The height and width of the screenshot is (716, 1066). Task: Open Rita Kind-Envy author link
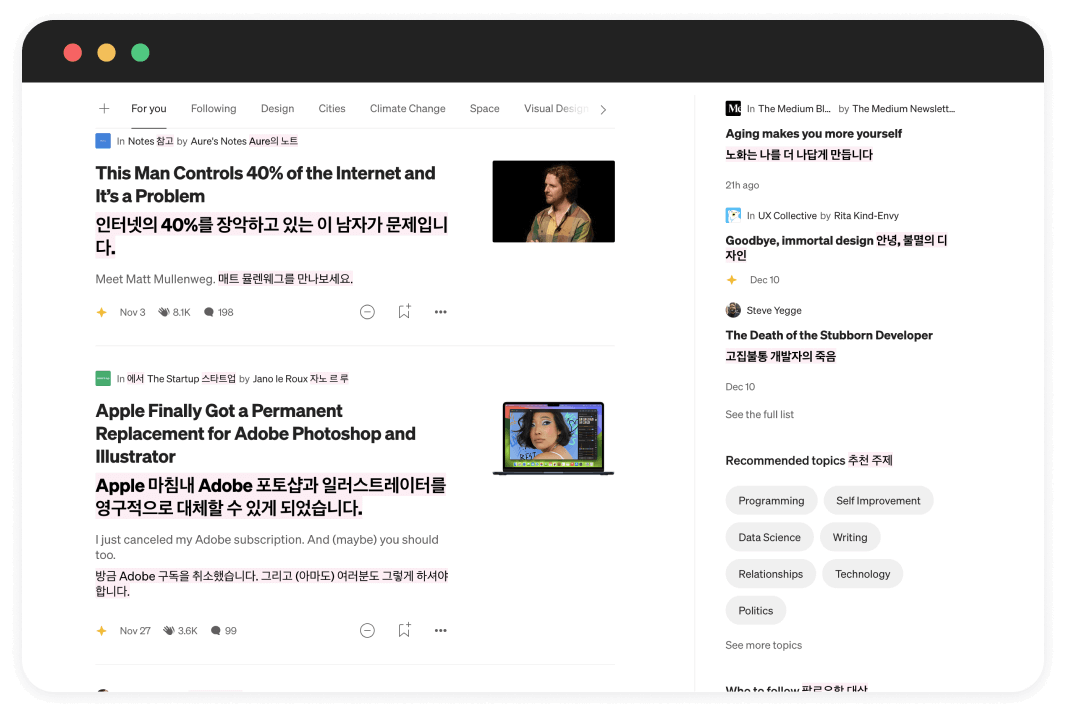pyautogui.click(x=866, y=216)
